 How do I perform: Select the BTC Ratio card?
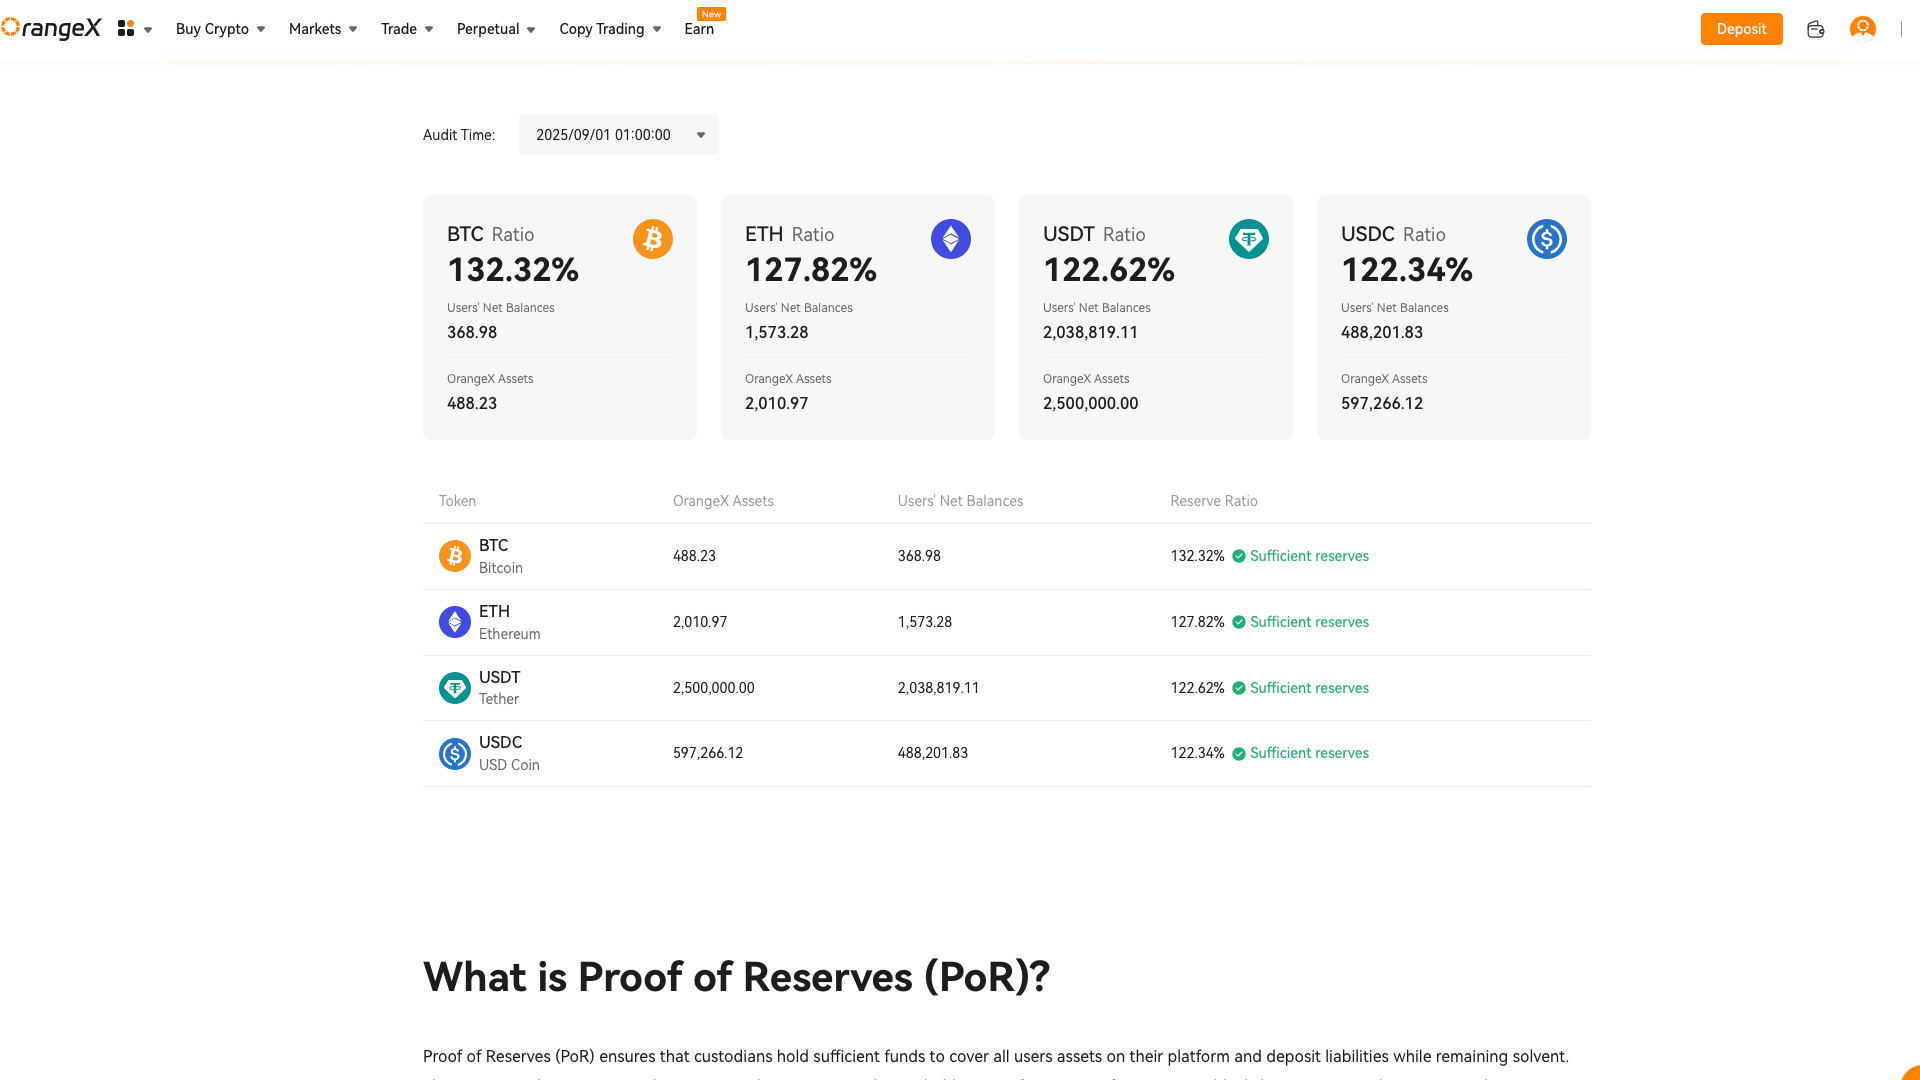tap(560, 317)
